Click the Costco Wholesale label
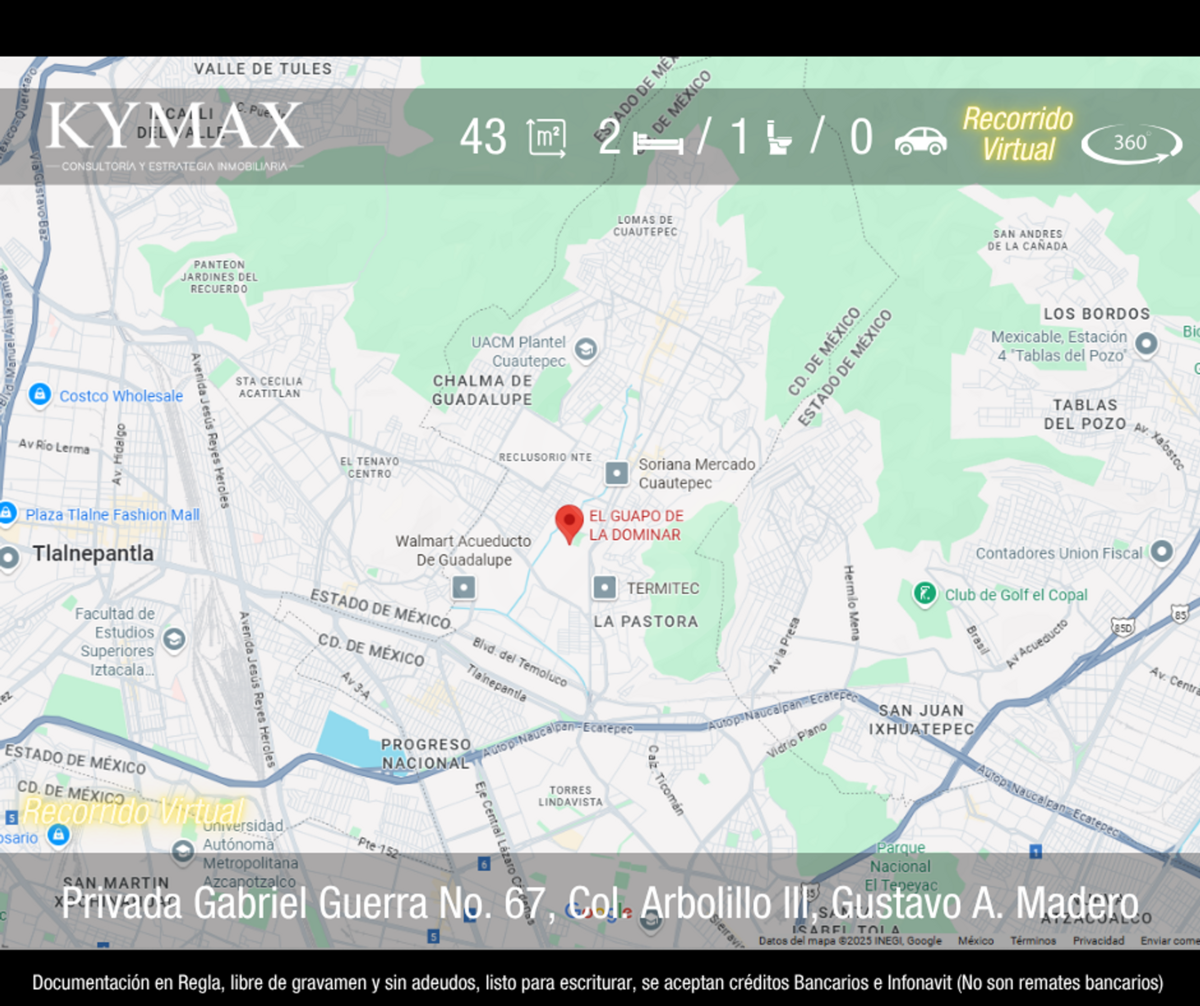This screenshot has height=1006, width=1200. 121,396
